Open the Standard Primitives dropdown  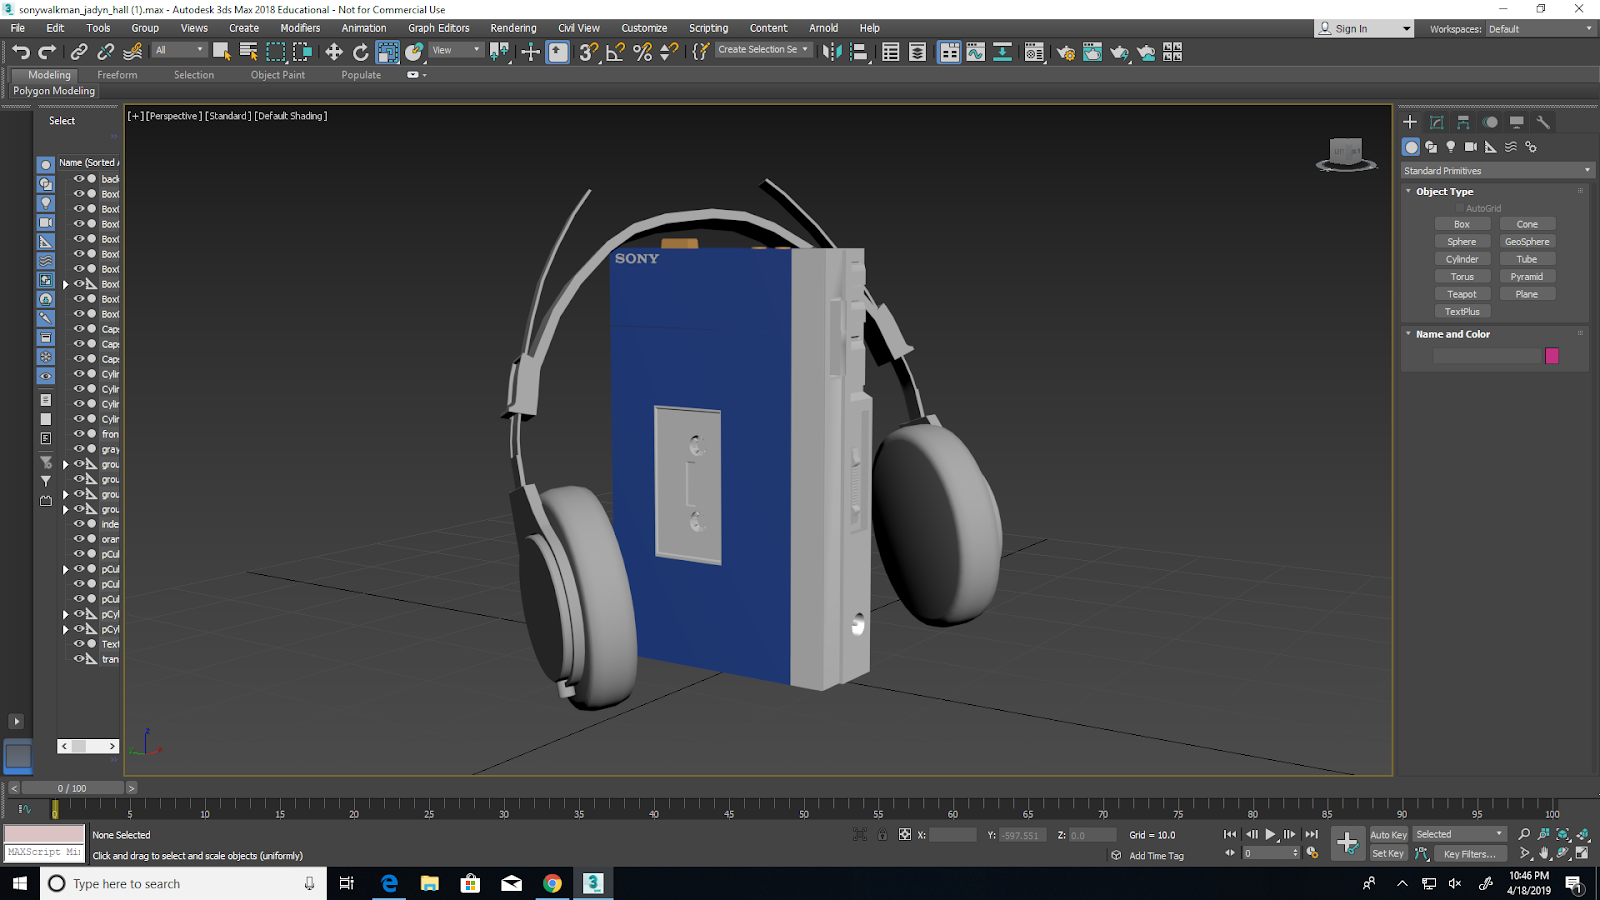(x=1496, y=170)
